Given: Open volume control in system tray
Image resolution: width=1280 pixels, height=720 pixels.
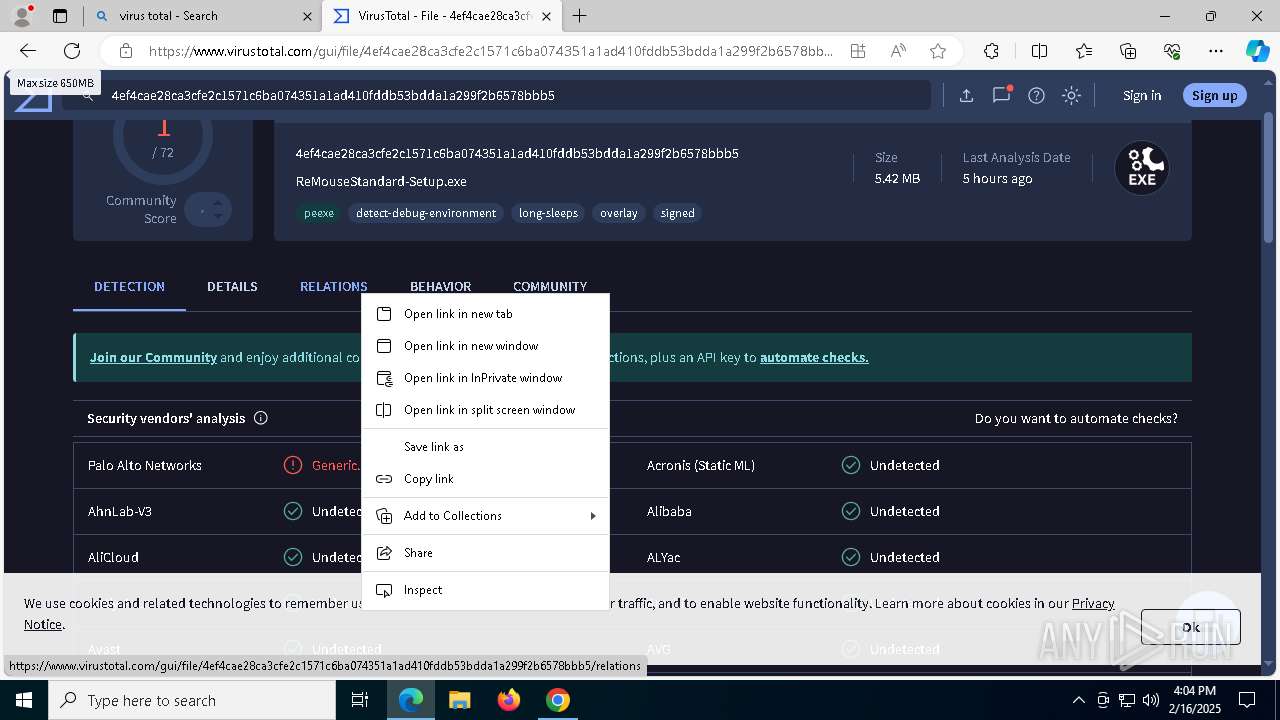Looking at the screenshot, I should (1151, 700).
